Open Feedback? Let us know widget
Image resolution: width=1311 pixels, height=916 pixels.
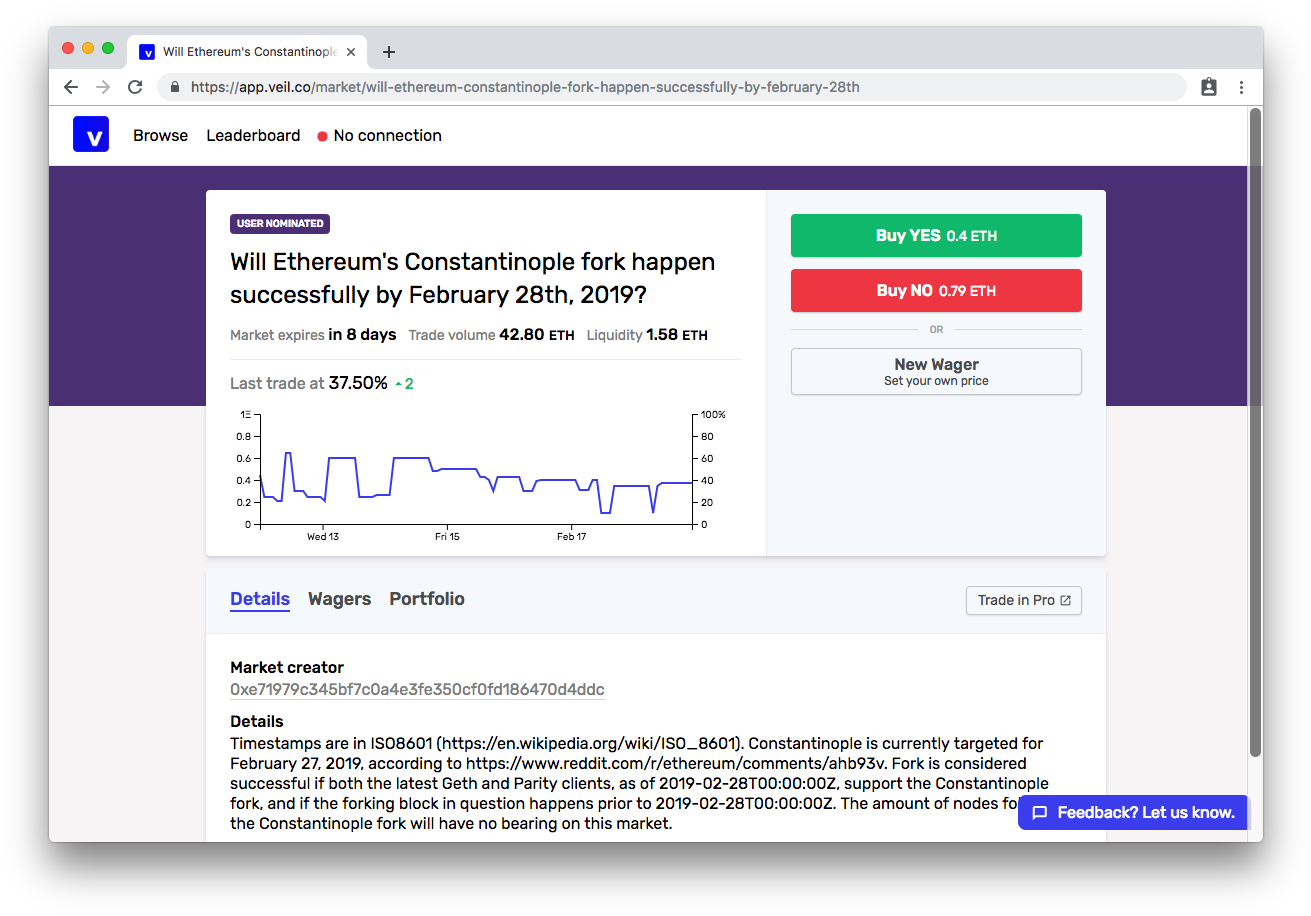(x=1133, y=812)
